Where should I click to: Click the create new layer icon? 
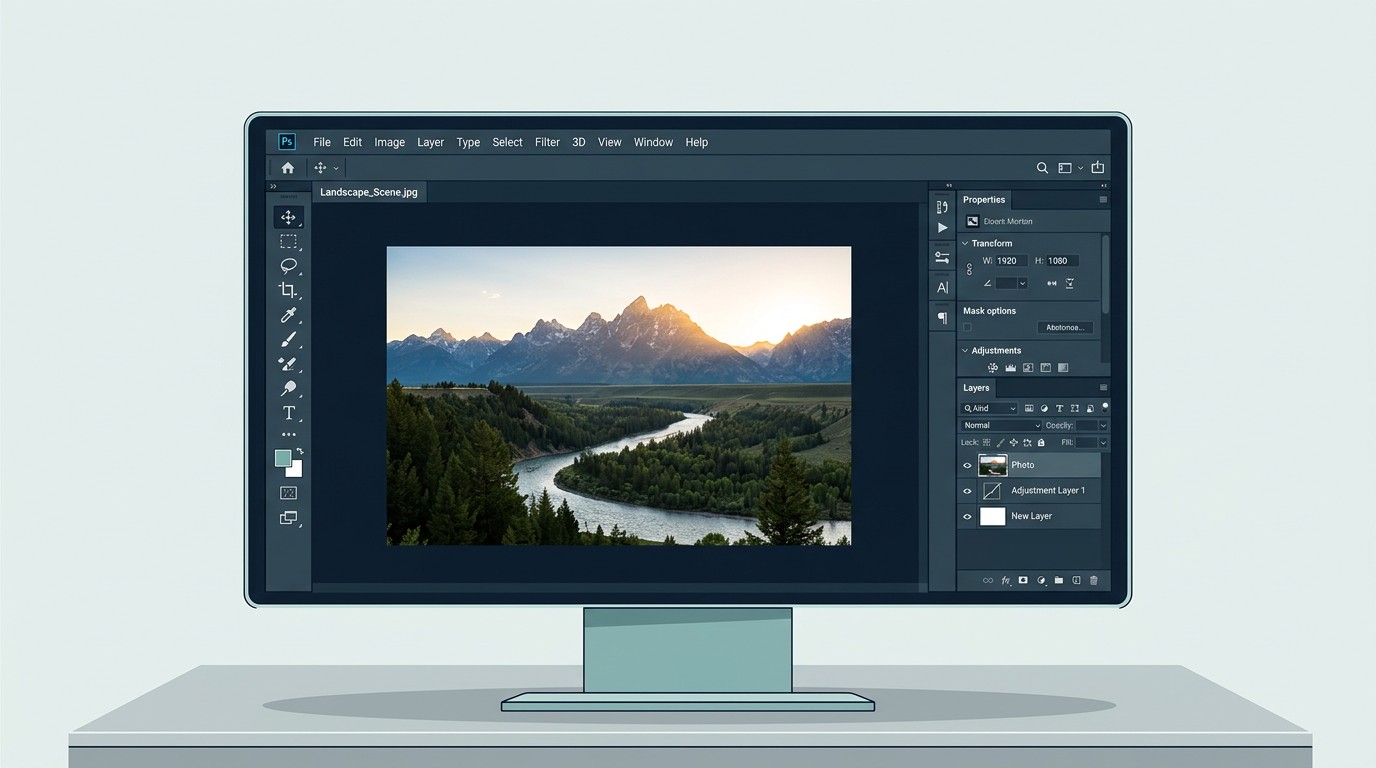pyautogui.click(x=1076, y=580)
